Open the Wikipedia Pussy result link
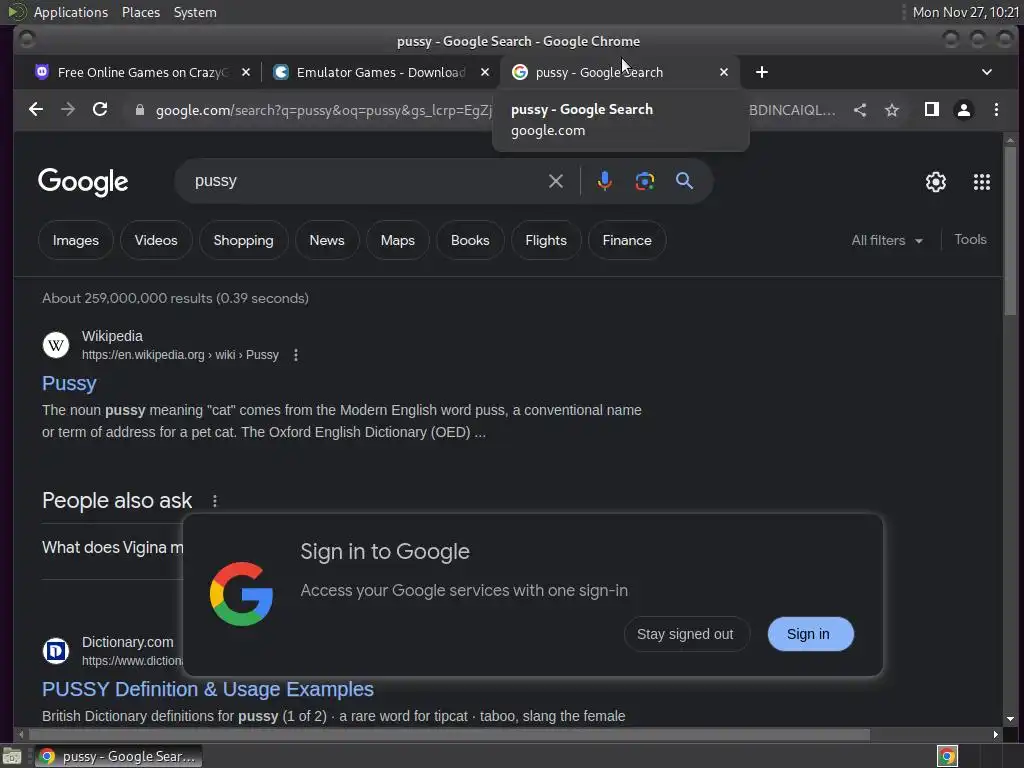 click(x=69, y=383)
